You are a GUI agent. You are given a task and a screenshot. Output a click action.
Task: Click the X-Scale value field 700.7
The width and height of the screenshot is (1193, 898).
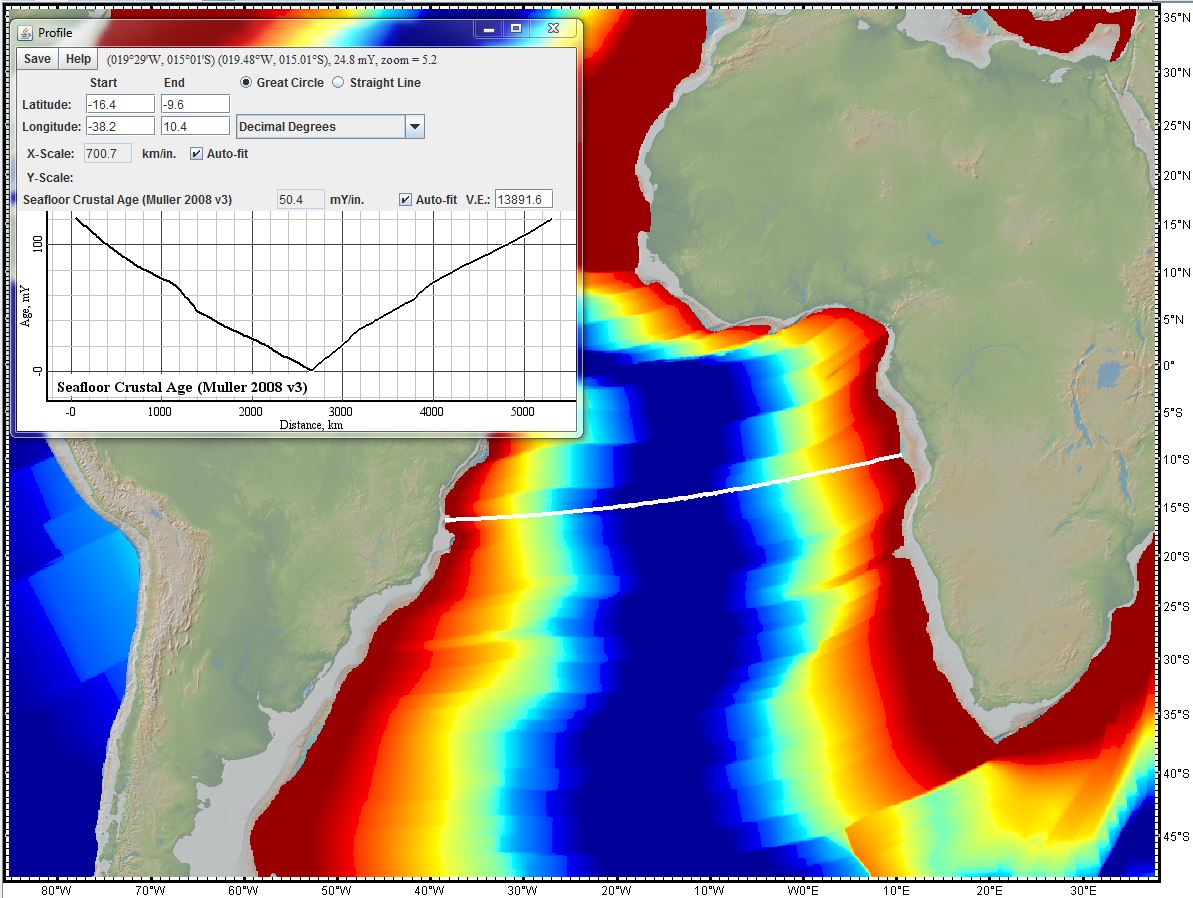[x=108, y=154]
